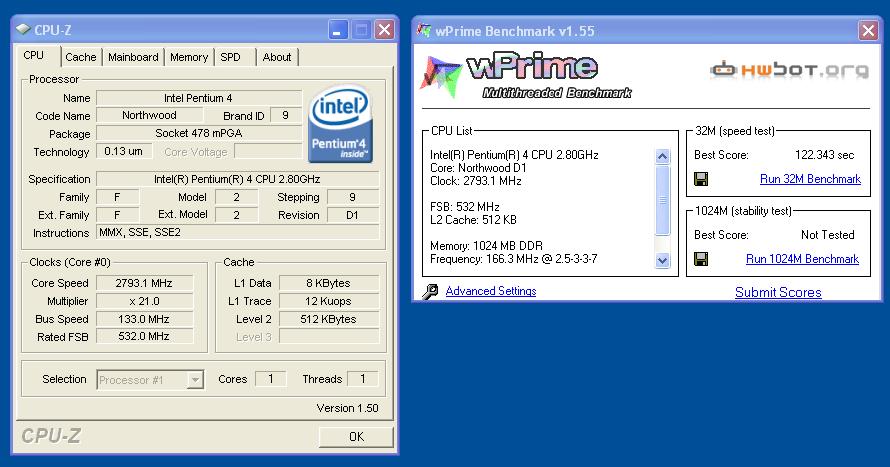Minimize the CPU-Z window
Screen dimensions: 890x467
[338, 30]
